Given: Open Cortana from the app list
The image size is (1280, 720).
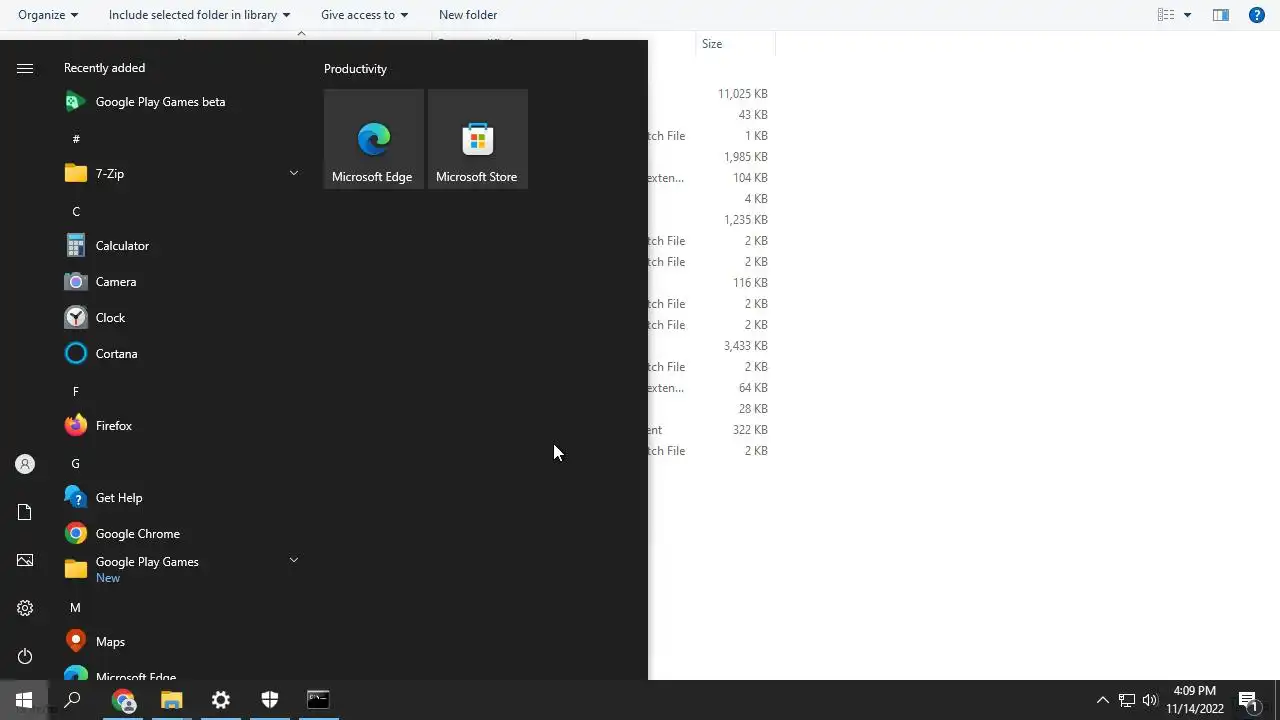Looking at the screenshot, I should pos(180,354).
